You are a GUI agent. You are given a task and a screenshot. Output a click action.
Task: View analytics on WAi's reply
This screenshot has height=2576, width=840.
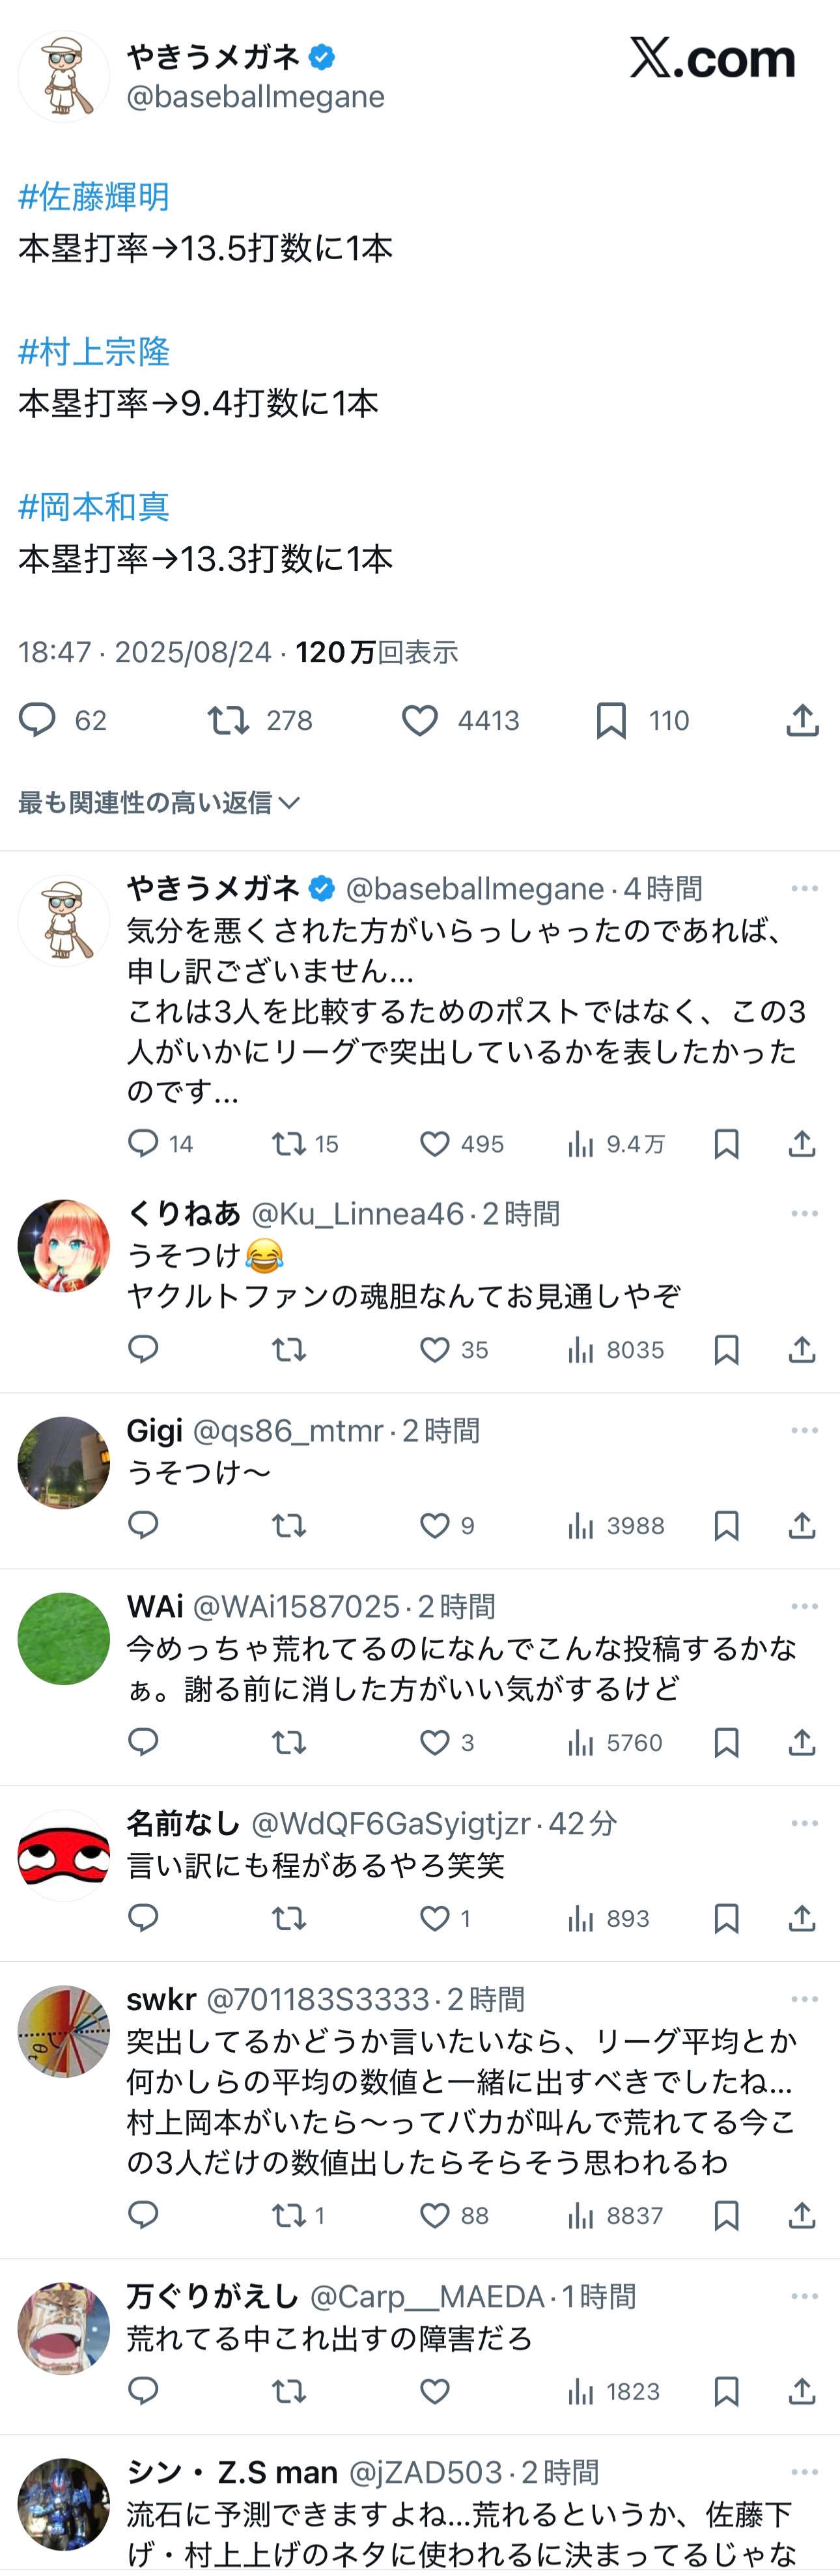(x=581, y=1743)
